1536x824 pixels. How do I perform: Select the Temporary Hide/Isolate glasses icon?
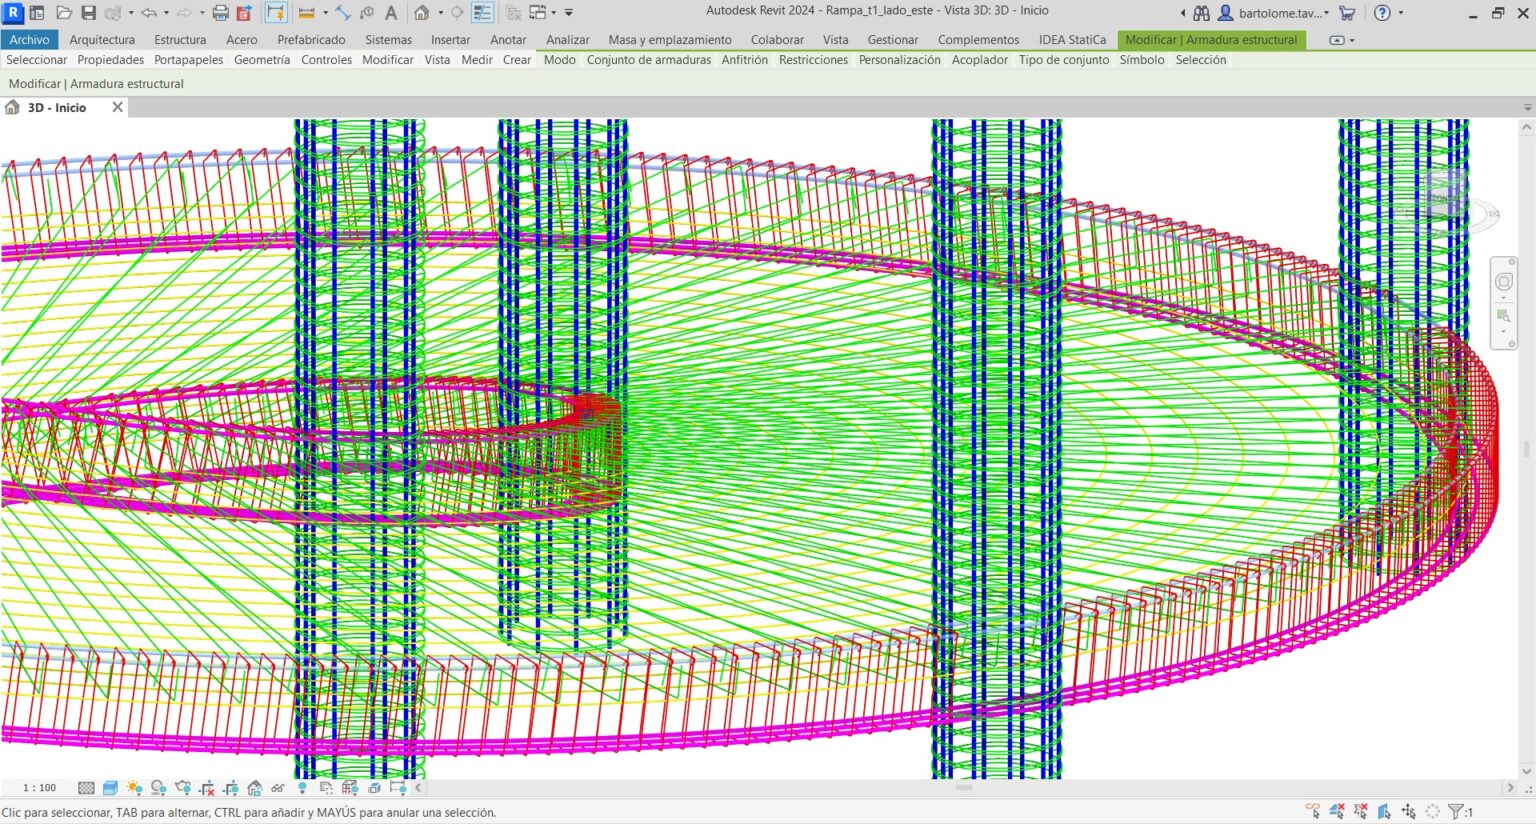click(x=277, y=787)
